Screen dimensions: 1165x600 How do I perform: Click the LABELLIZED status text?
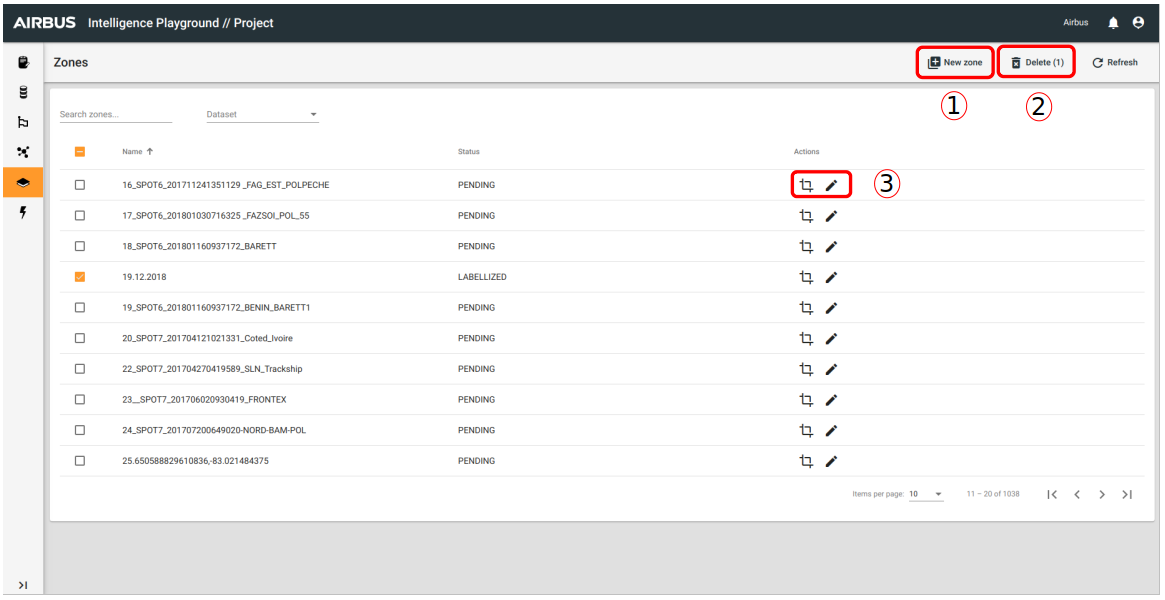482,277
